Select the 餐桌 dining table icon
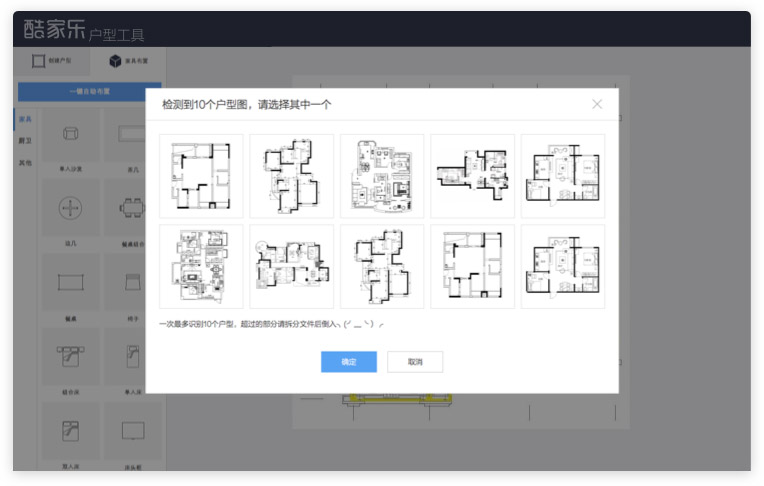This screenshot has width=764, height=486. tap(71, 282)
